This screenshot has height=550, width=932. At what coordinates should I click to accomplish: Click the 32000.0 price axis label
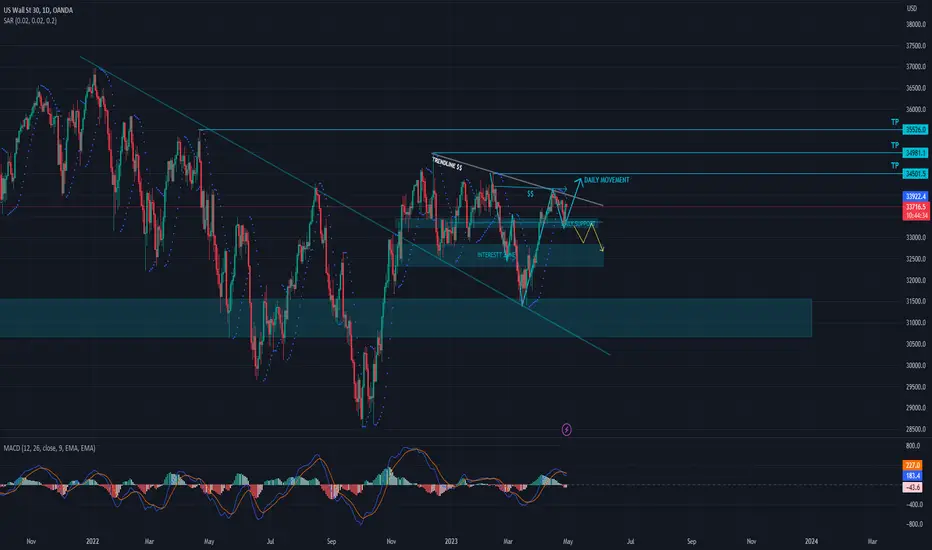(916, 280)
